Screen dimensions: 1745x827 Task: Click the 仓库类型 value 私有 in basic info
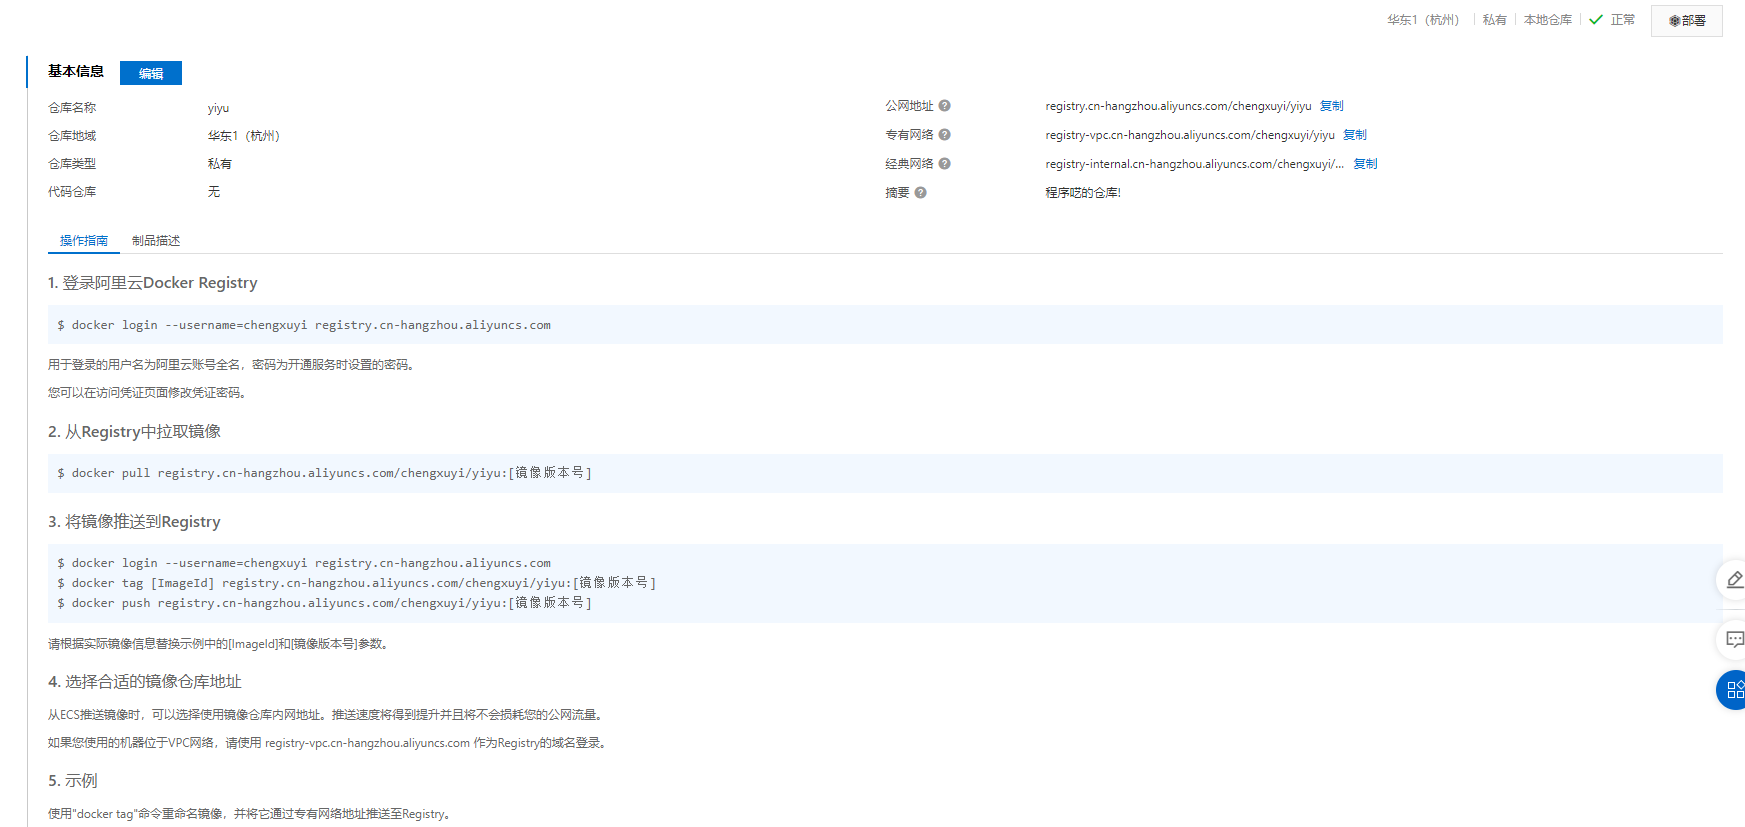219,164
